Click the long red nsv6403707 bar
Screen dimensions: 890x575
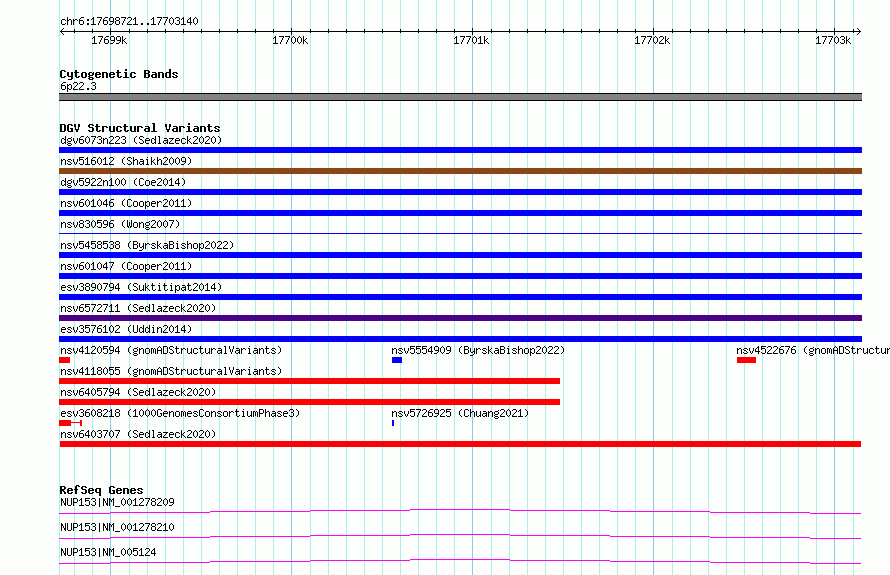point(460,444)
